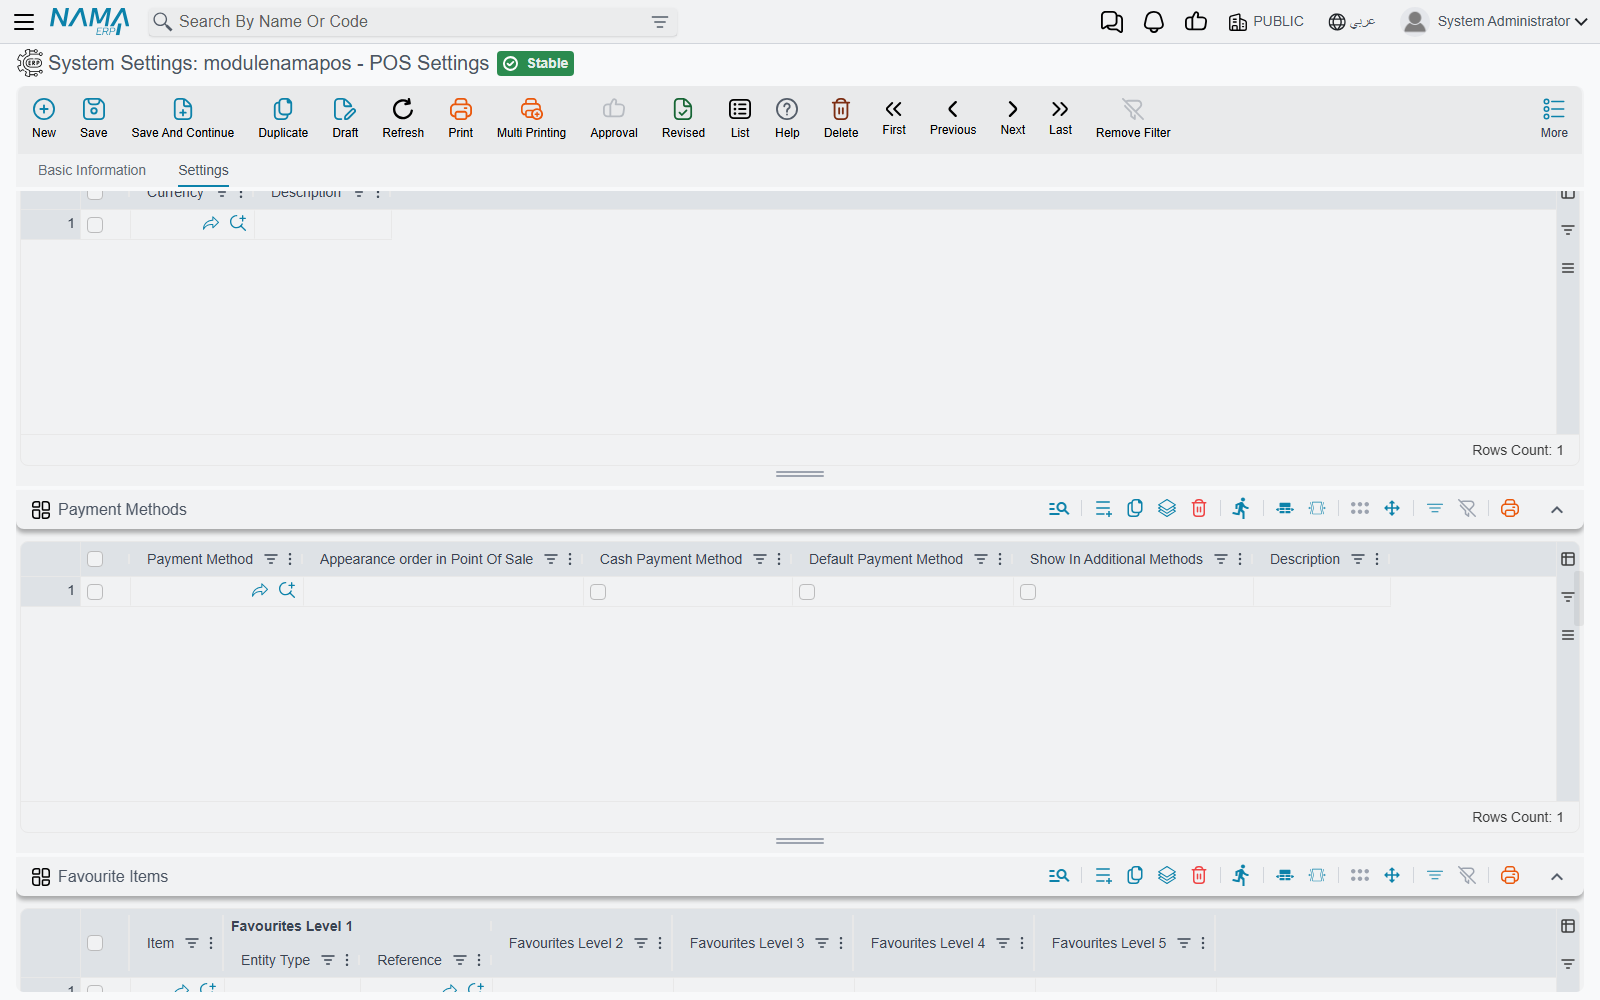Click Remove Filter in toolbar

[x=1133, y=118]
